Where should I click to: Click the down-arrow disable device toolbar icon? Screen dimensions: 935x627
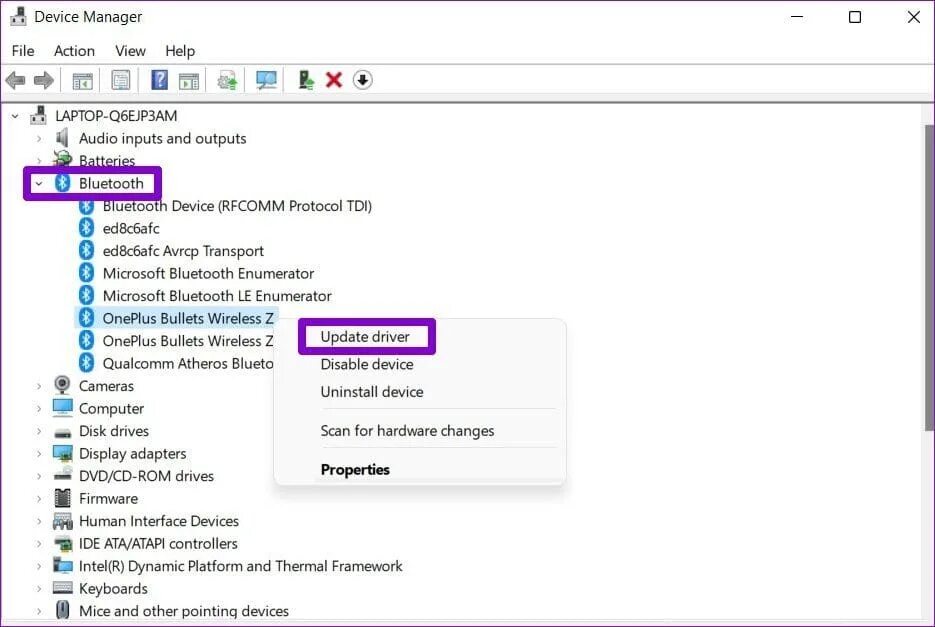coord(363,80)
